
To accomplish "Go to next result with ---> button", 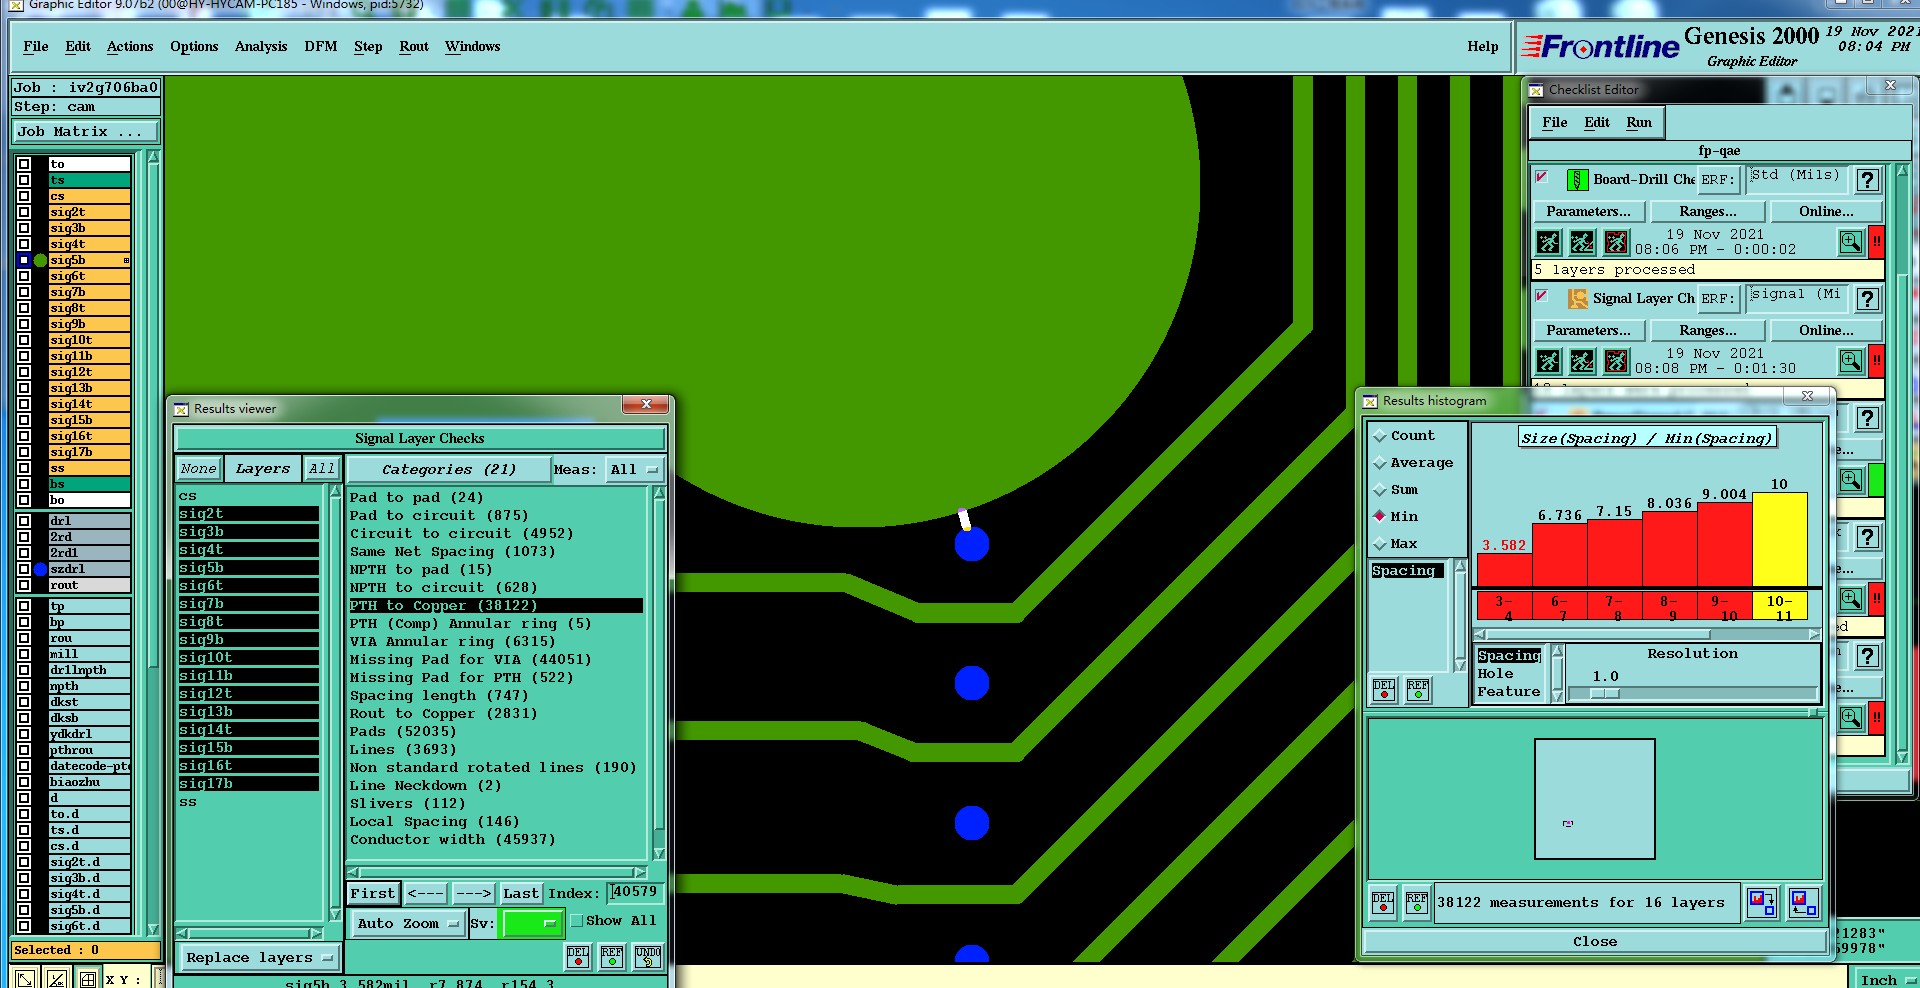I will [473, 894].
